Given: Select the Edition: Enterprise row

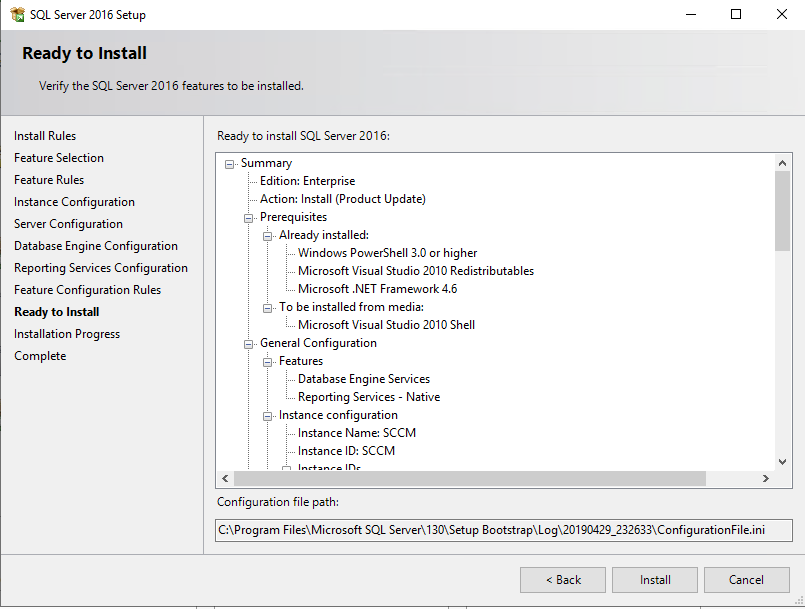Looking at the screenshot, I should pos(308,181).
